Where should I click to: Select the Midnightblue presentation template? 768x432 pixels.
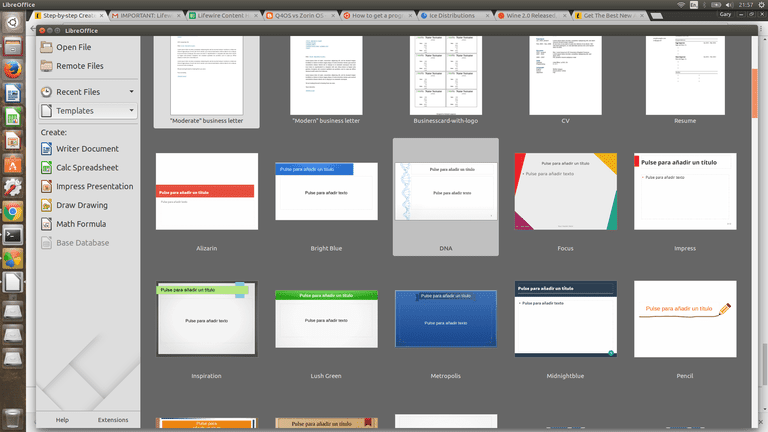[565, 324]
